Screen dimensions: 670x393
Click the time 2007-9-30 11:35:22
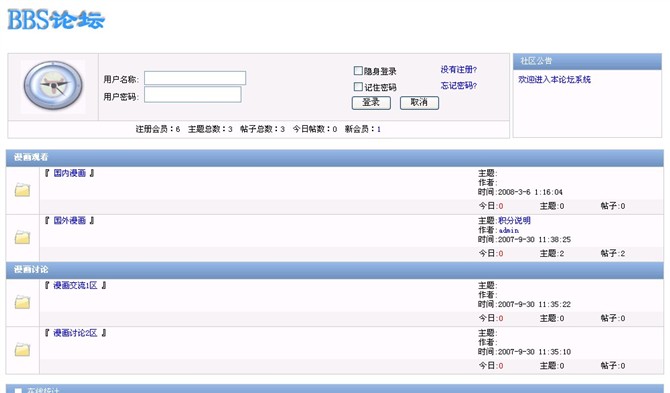tap(535, 305)
